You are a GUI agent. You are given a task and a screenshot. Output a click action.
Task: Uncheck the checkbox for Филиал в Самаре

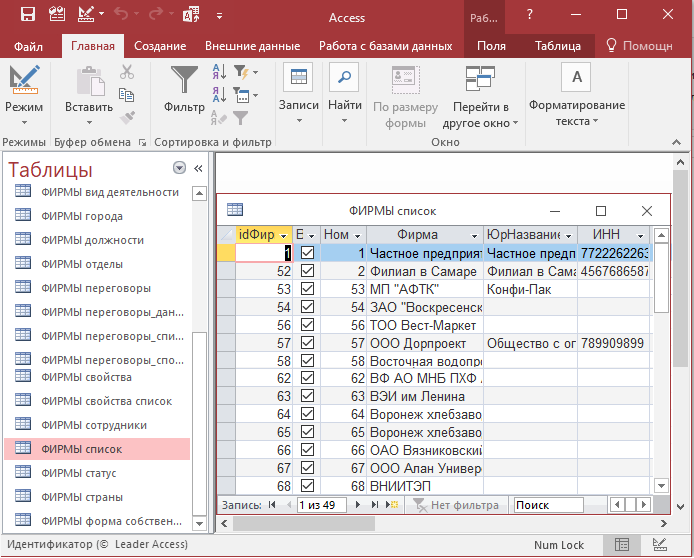click(x=307, y=271)
